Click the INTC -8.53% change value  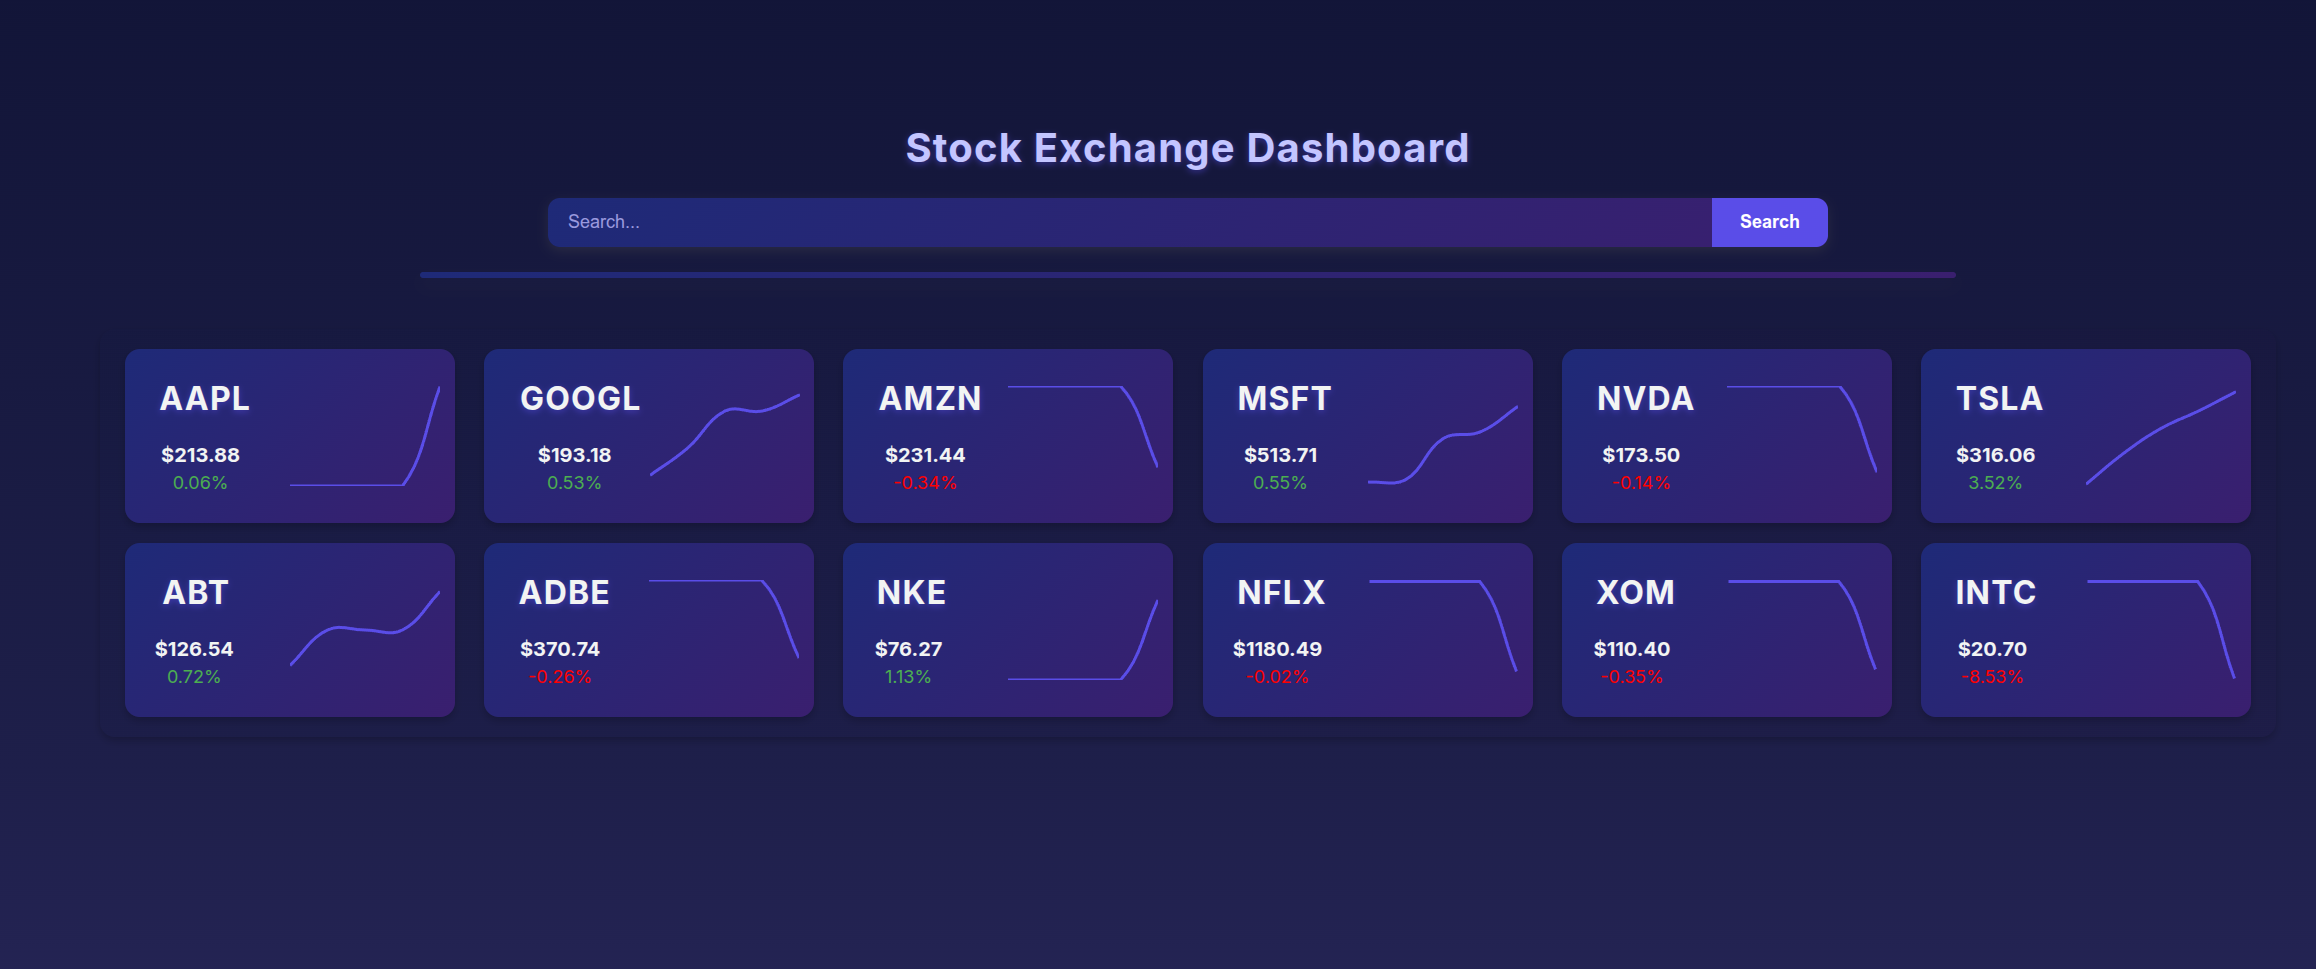pyautogui.click(x=1992, y=677)
